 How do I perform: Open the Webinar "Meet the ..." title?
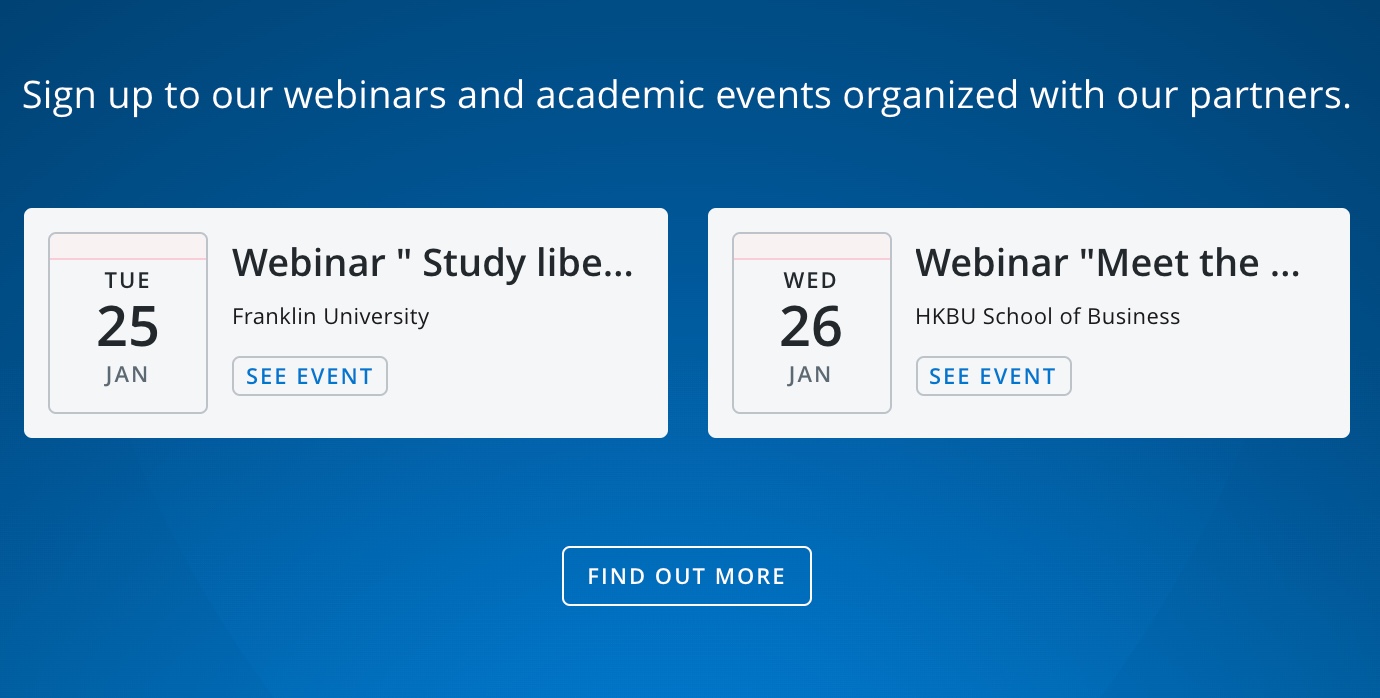click(1107, 263)
